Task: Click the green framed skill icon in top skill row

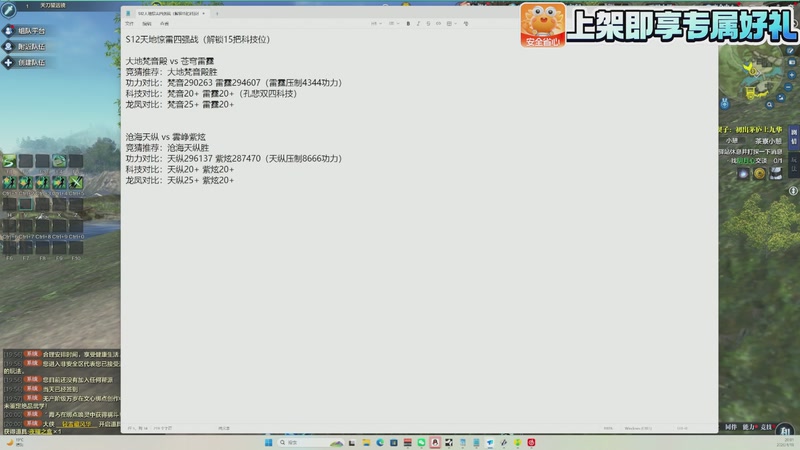Action: 59,161
